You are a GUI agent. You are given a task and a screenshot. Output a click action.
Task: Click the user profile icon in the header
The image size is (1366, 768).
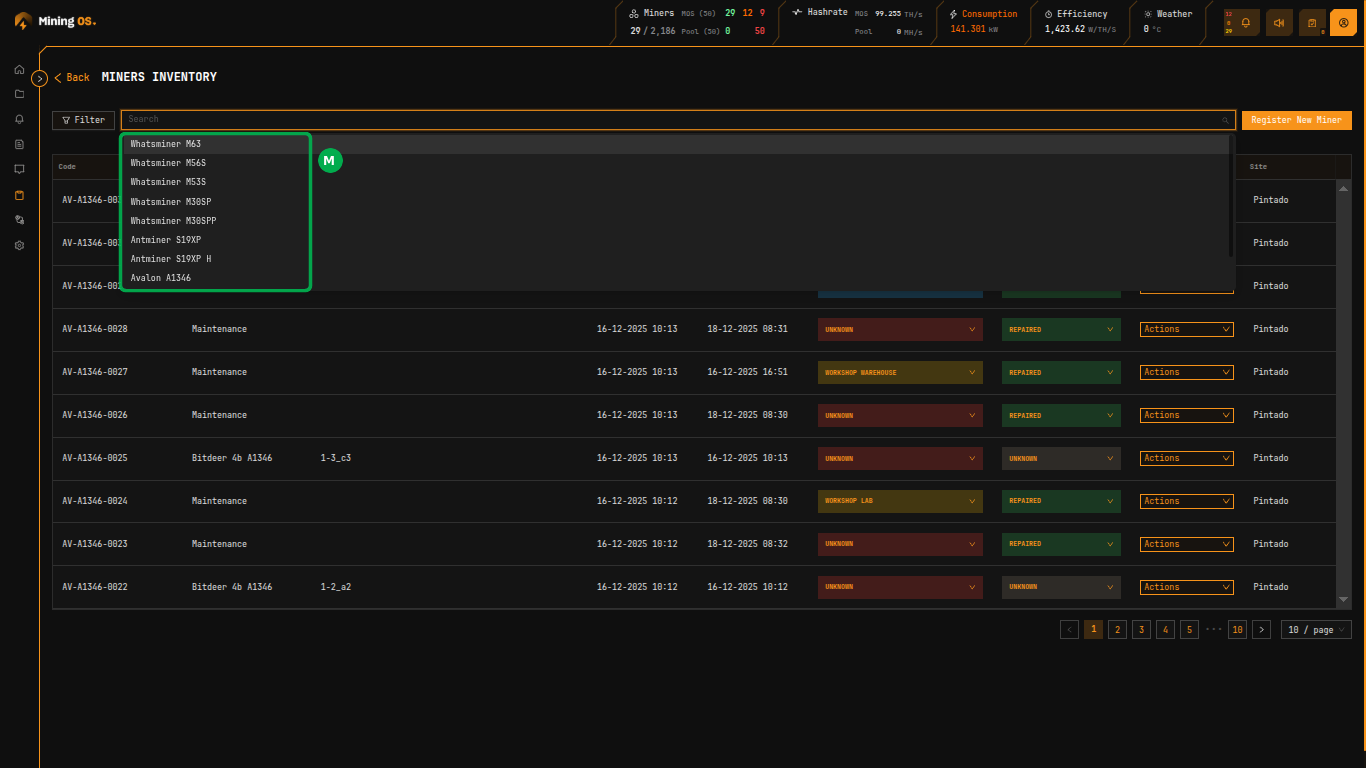click(x=1343, y=22)
